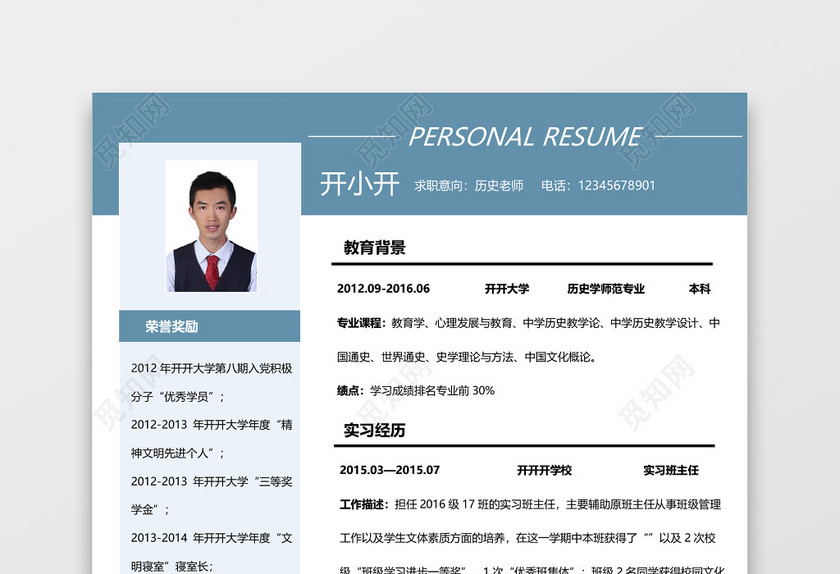
Task: Click the line 学金”；
Action: pyautogui.click(x=150, y=510)
